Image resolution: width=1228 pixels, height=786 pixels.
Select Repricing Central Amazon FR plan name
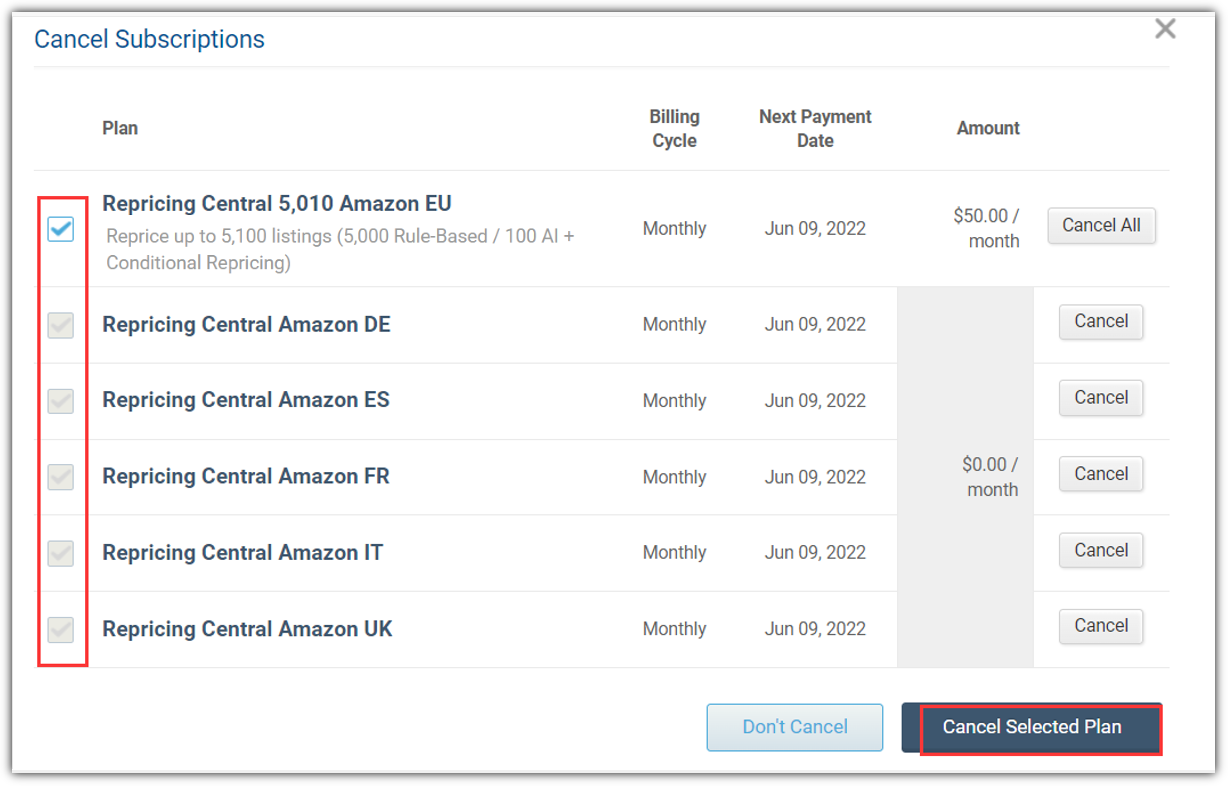tap(246, 477)
